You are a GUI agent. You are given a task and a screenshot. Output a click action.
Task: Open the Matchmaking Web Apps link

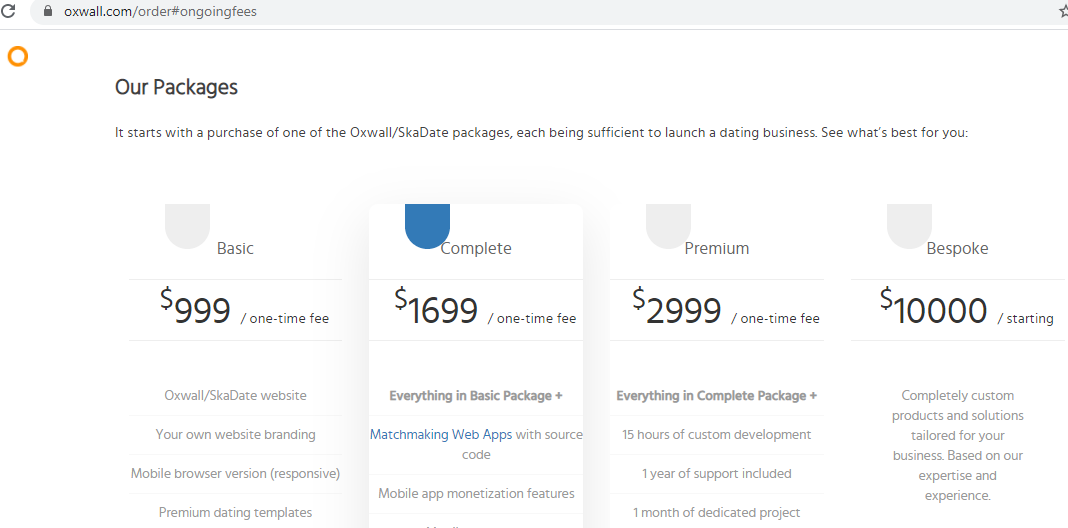coord(441,435)
